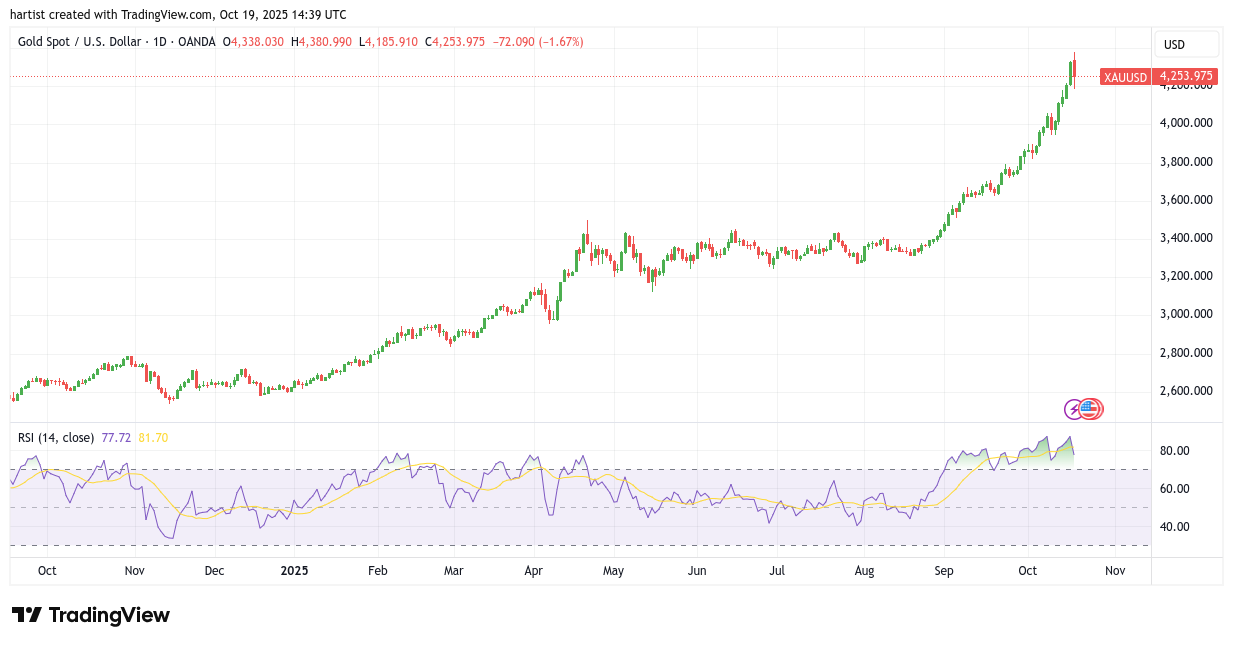Click the TradingView logo at bottom left
This screenshot has height=645, width=1233.
pos(91,615)
